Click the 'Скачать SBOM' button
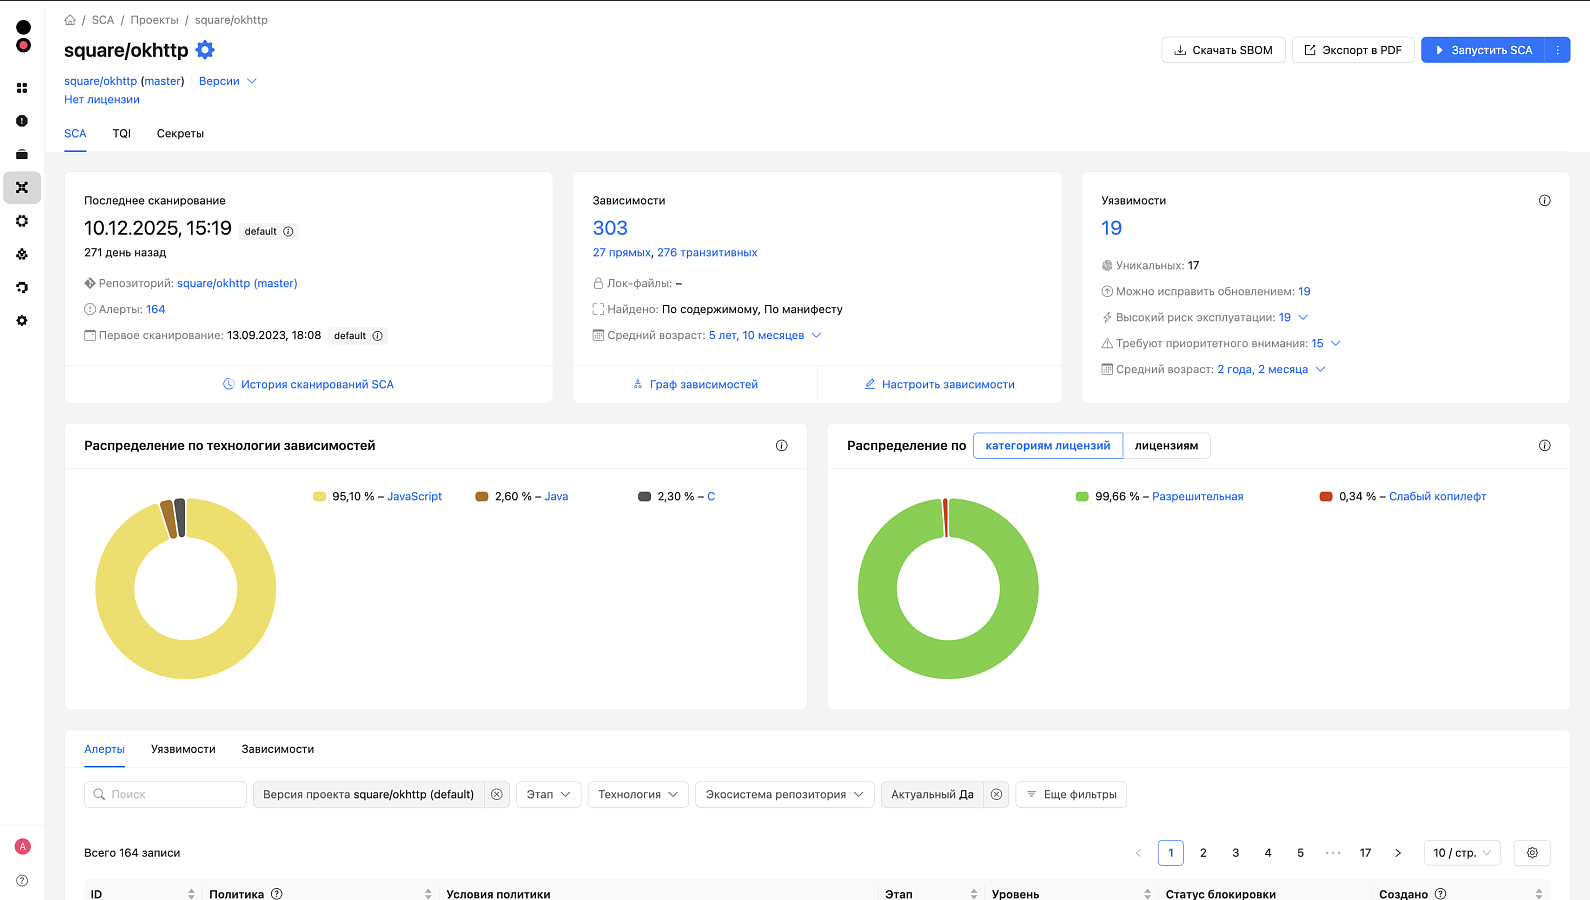The height and width of the screenshot is (900, 1590). point(1223,50)
